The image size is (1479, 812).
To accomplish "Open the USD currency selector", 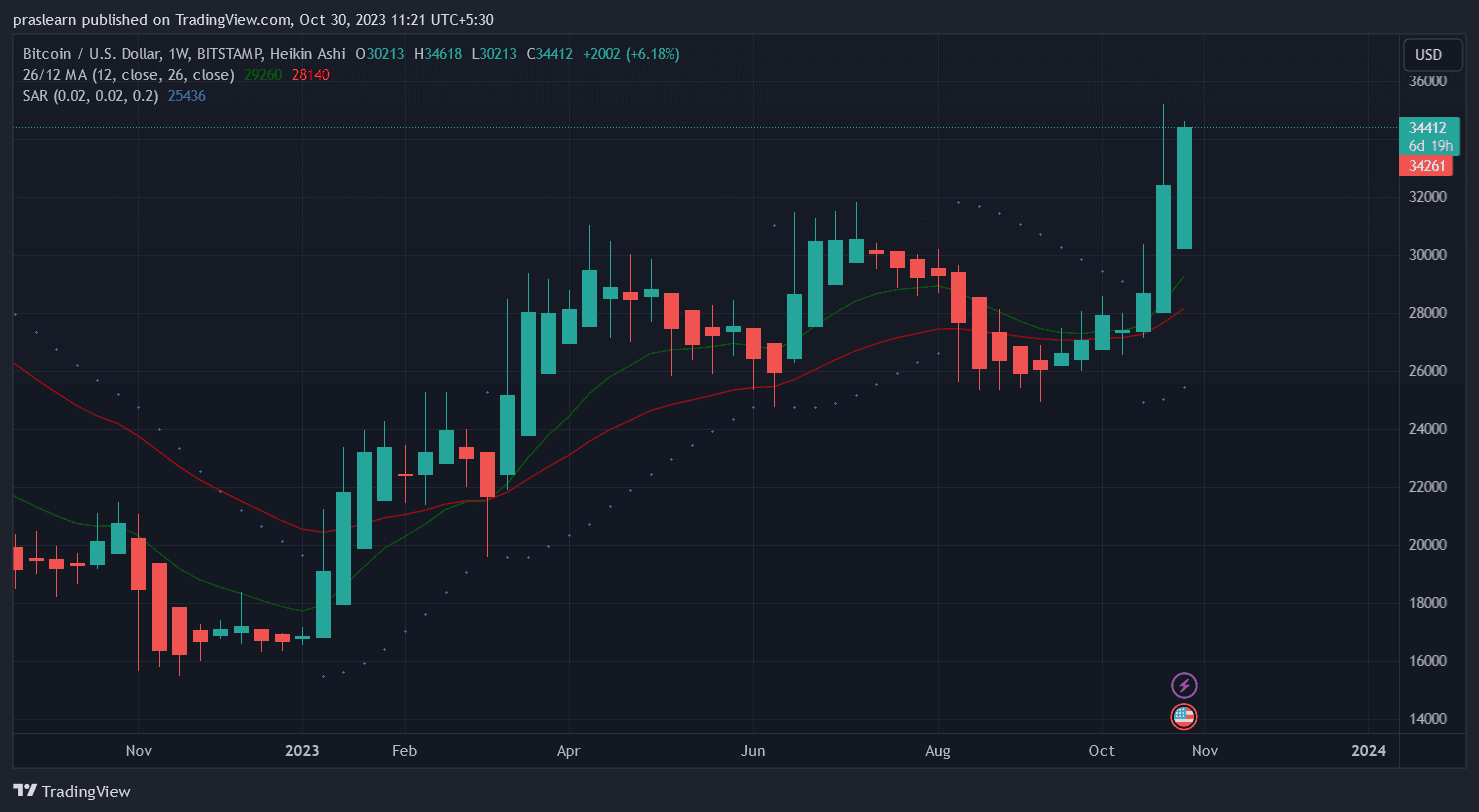I will pos(1429,54).
